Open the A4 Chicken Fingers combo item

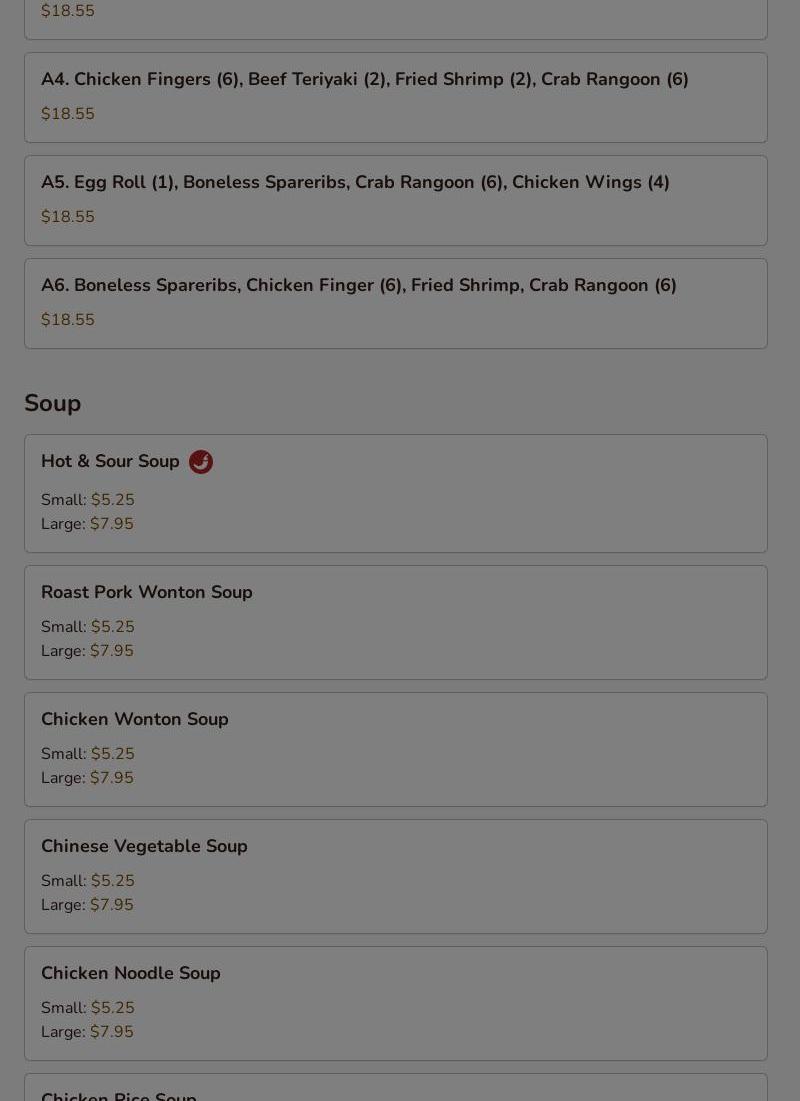[395, 98]
